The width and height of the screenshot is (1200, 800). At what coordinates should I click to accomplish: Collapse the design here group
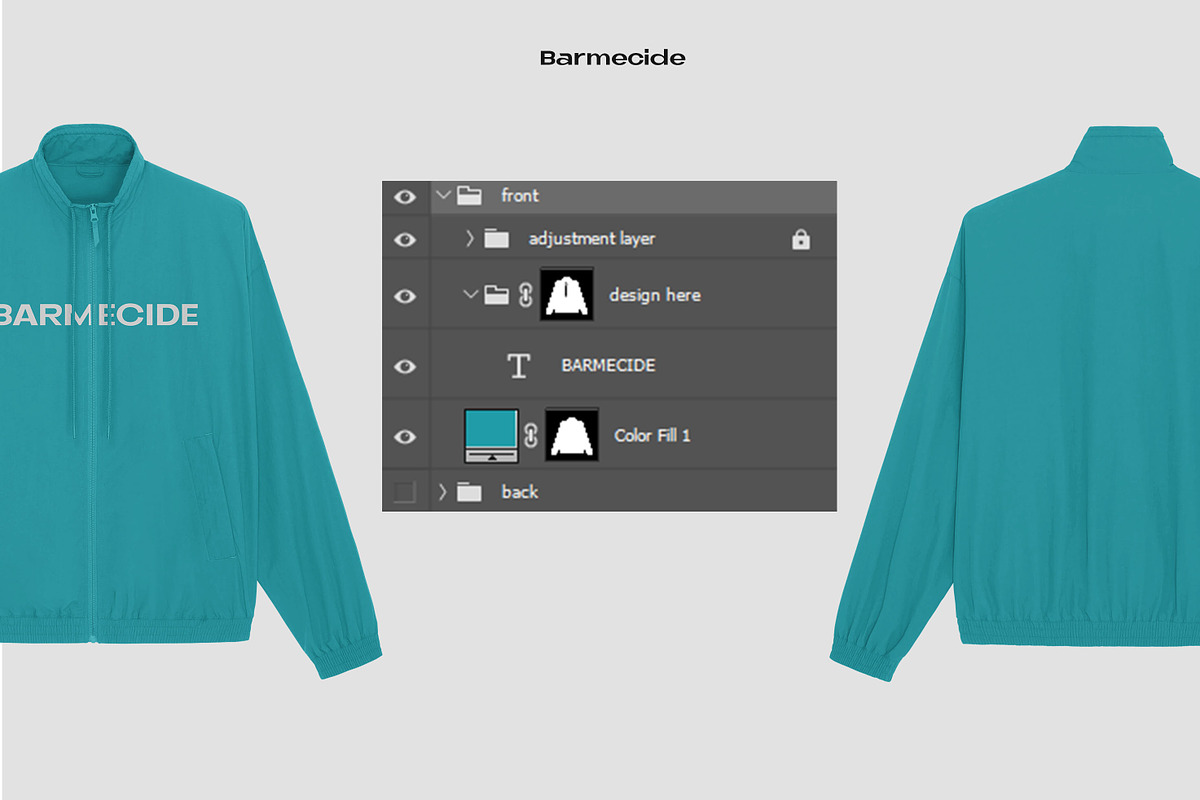471,295
